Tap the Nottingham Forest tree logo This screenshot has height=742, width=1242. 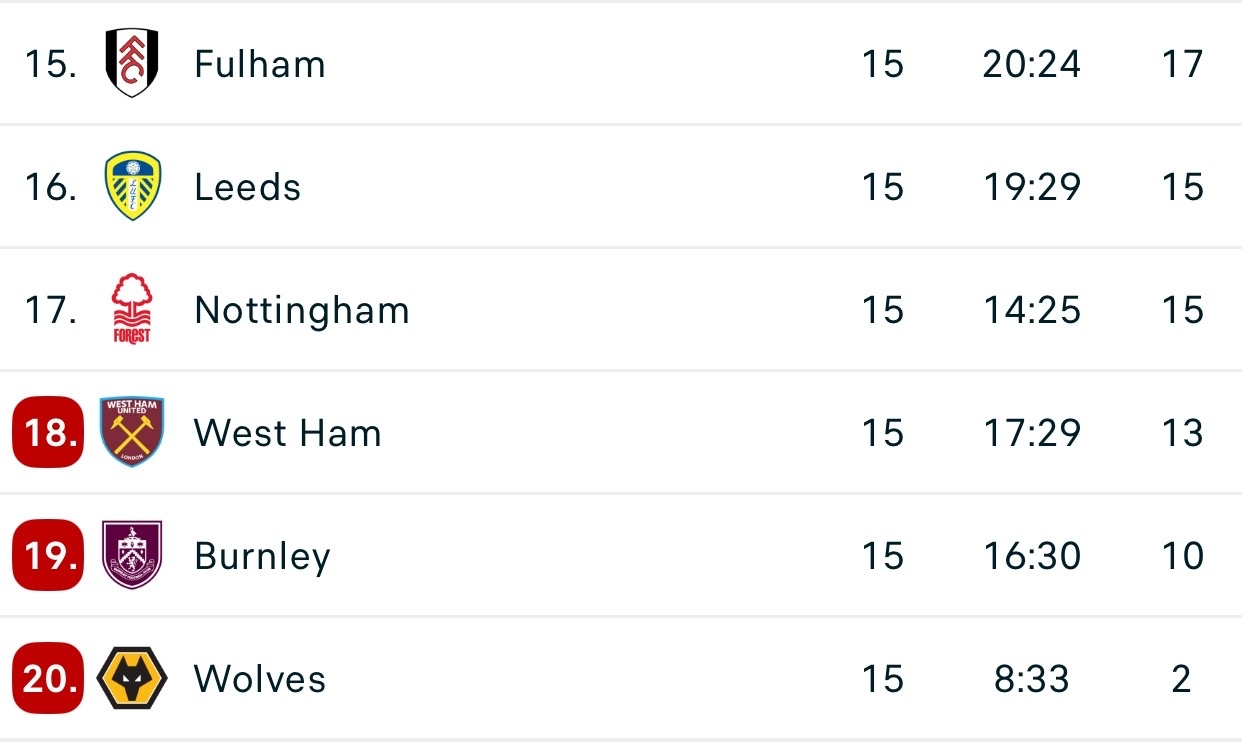[x=132, y=310]
